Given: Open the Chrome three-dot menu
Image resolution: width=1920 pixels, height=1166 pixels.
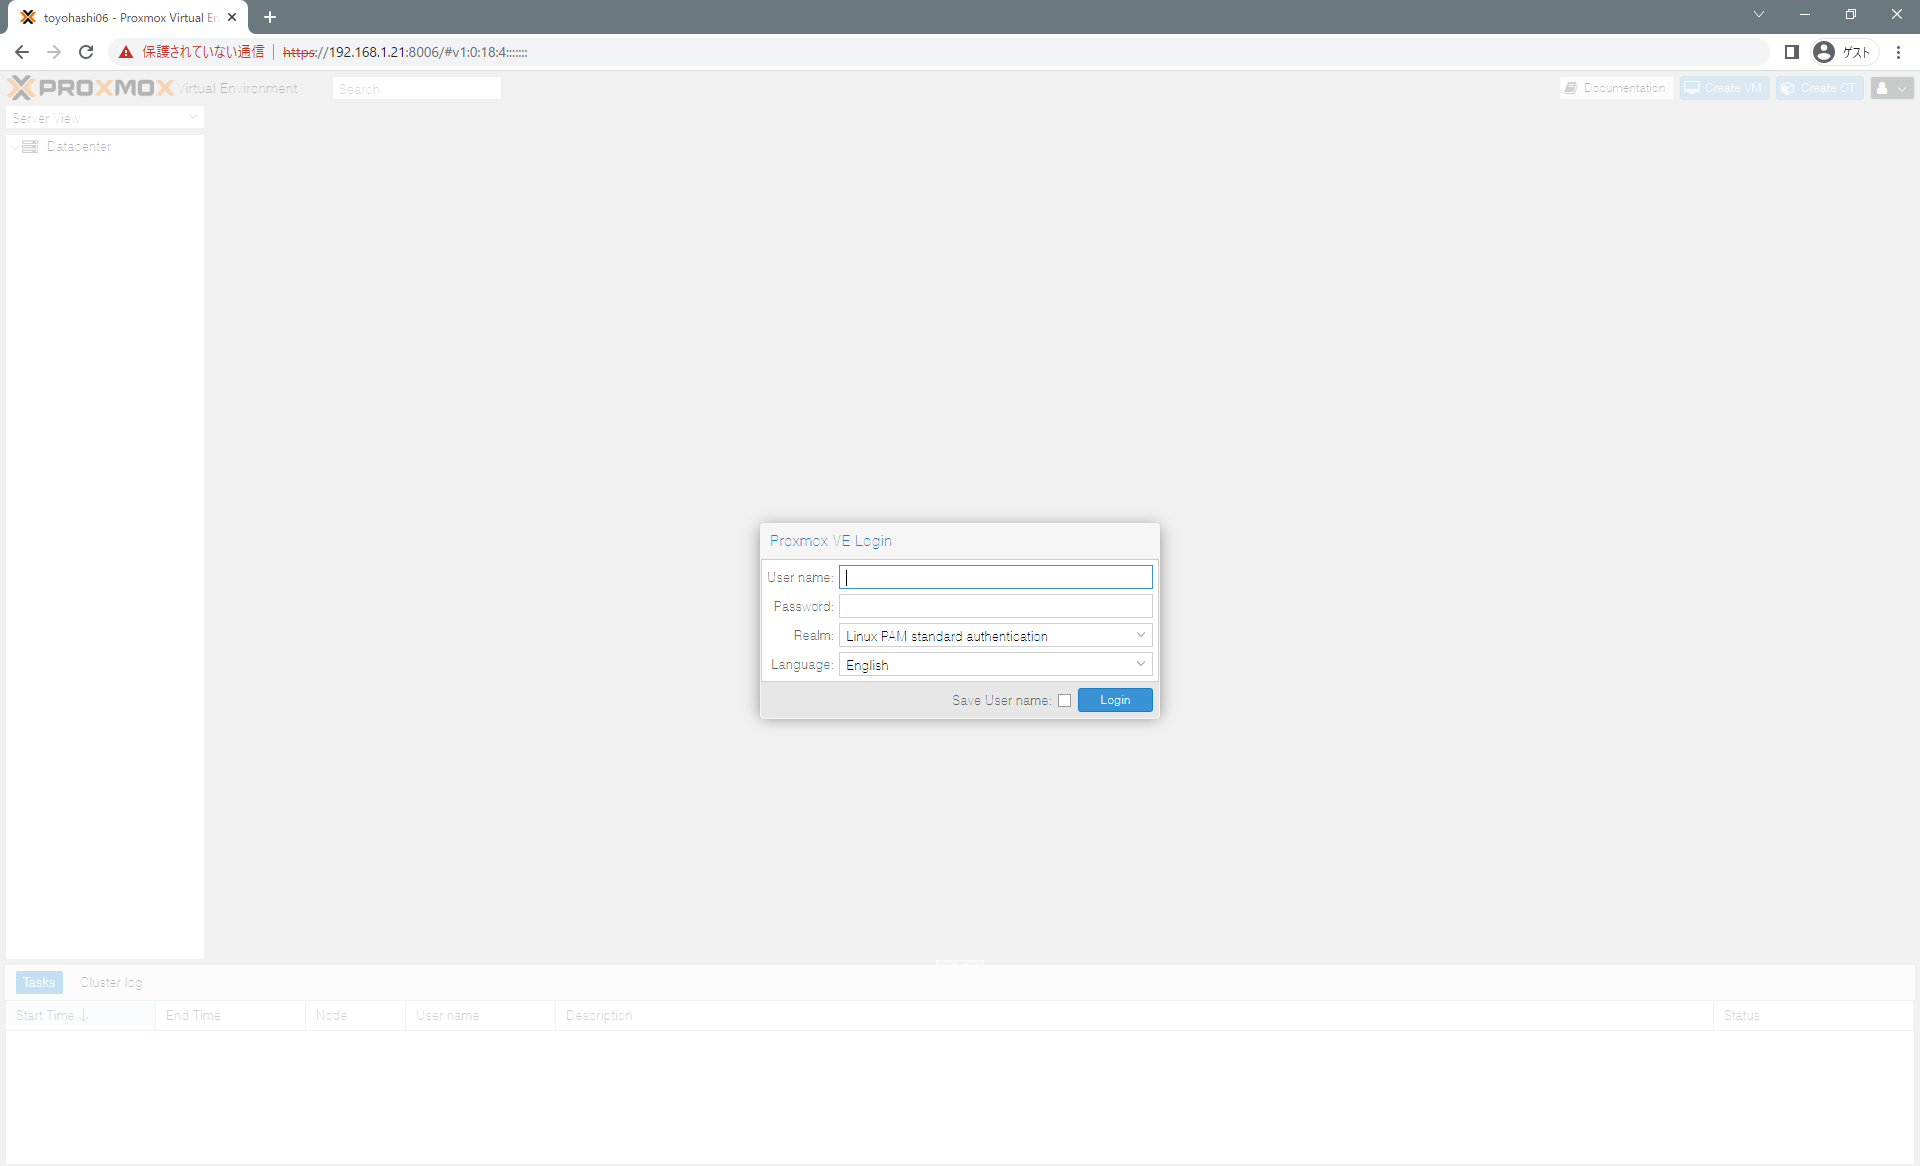Looking at the screenshot, I should coord(1898,52).
